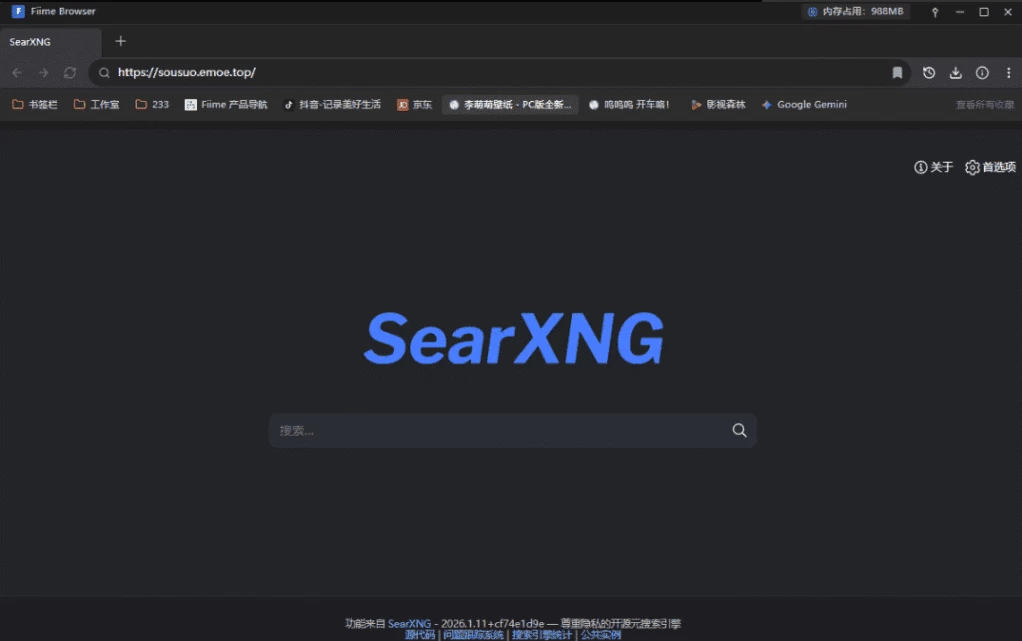Screen dimensions: 1022x641
Task: Click the forward navigation arrow
Action: tap(43, 73)
